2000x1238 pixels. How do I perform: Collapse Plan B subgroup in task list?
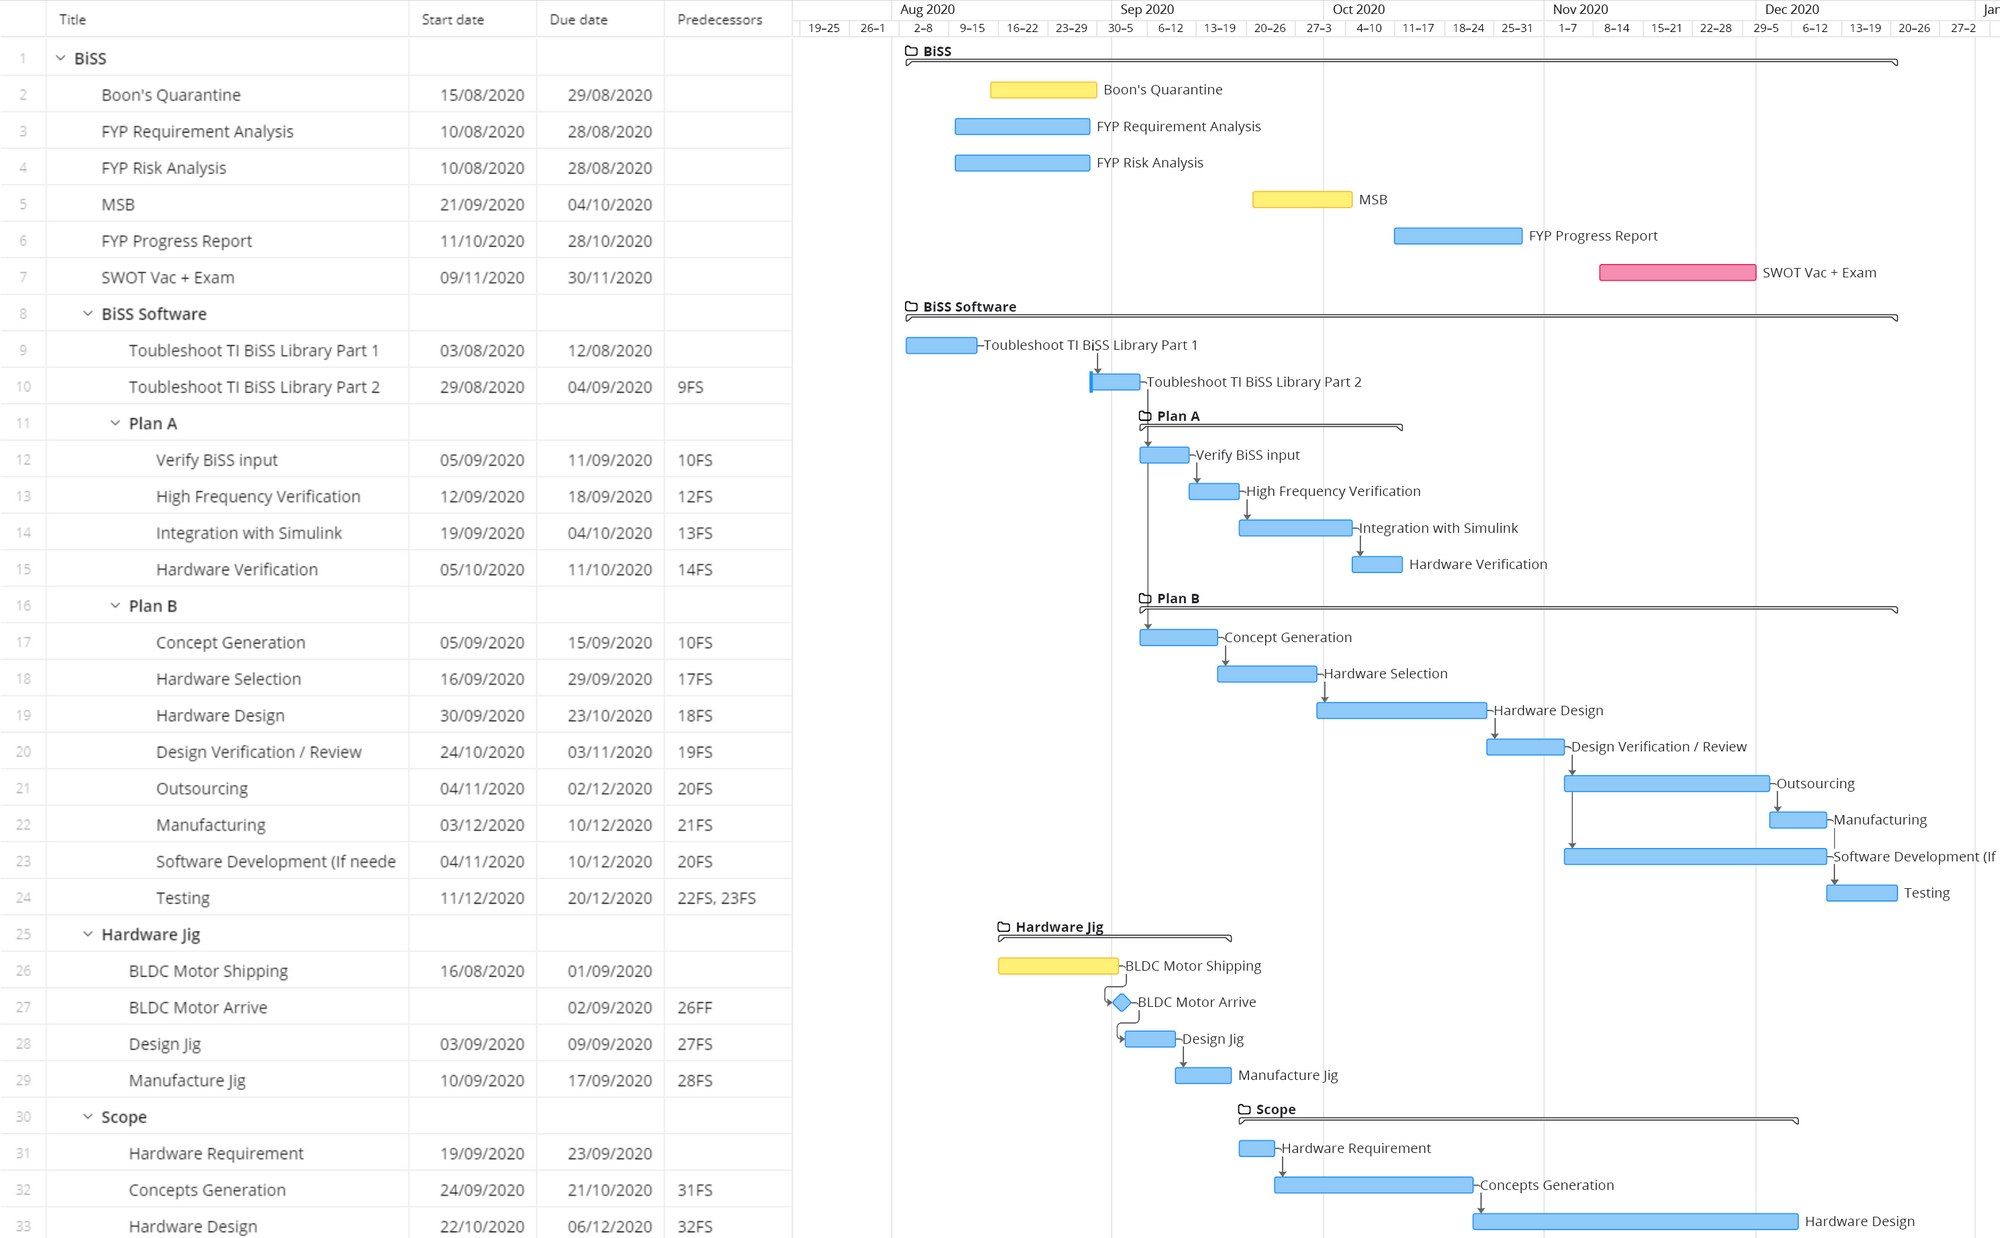(x=115, y=606)
